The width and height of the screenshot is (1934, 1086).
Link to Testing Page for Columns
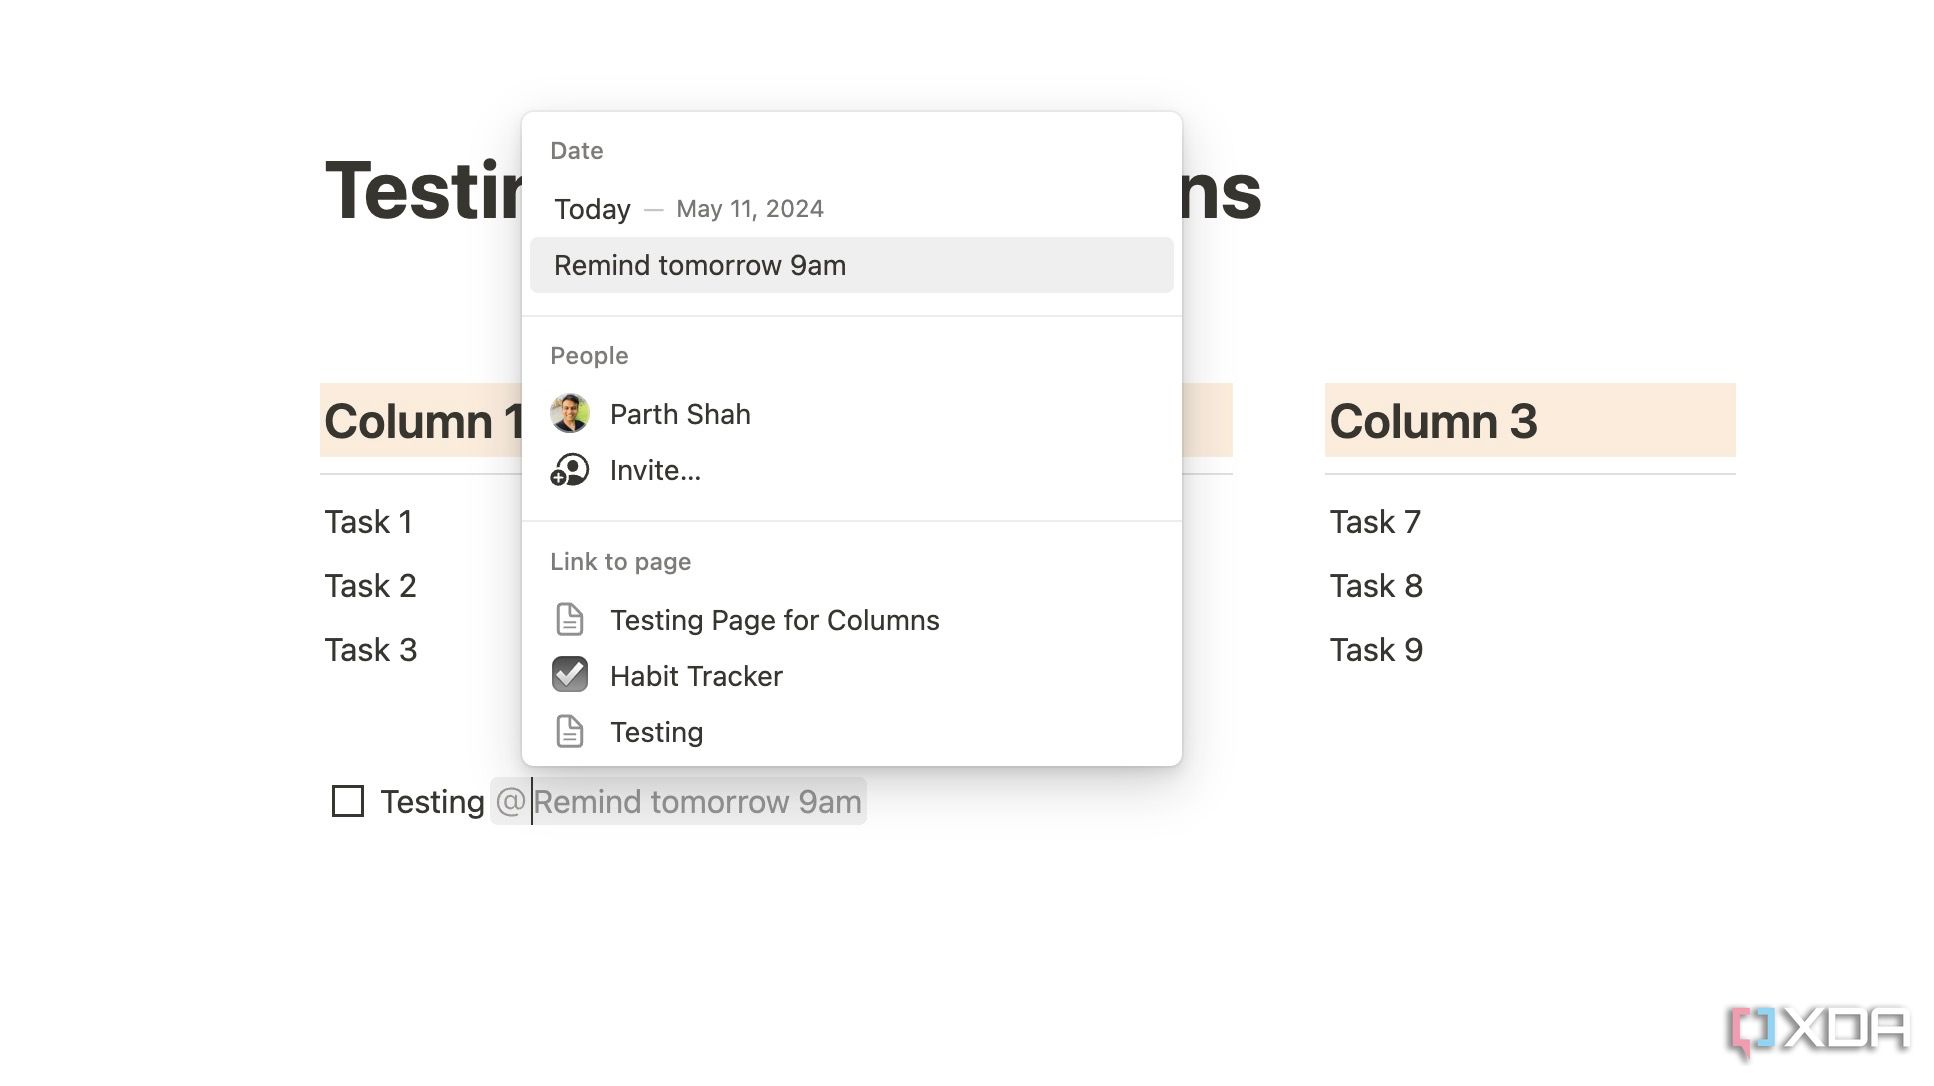774,620
